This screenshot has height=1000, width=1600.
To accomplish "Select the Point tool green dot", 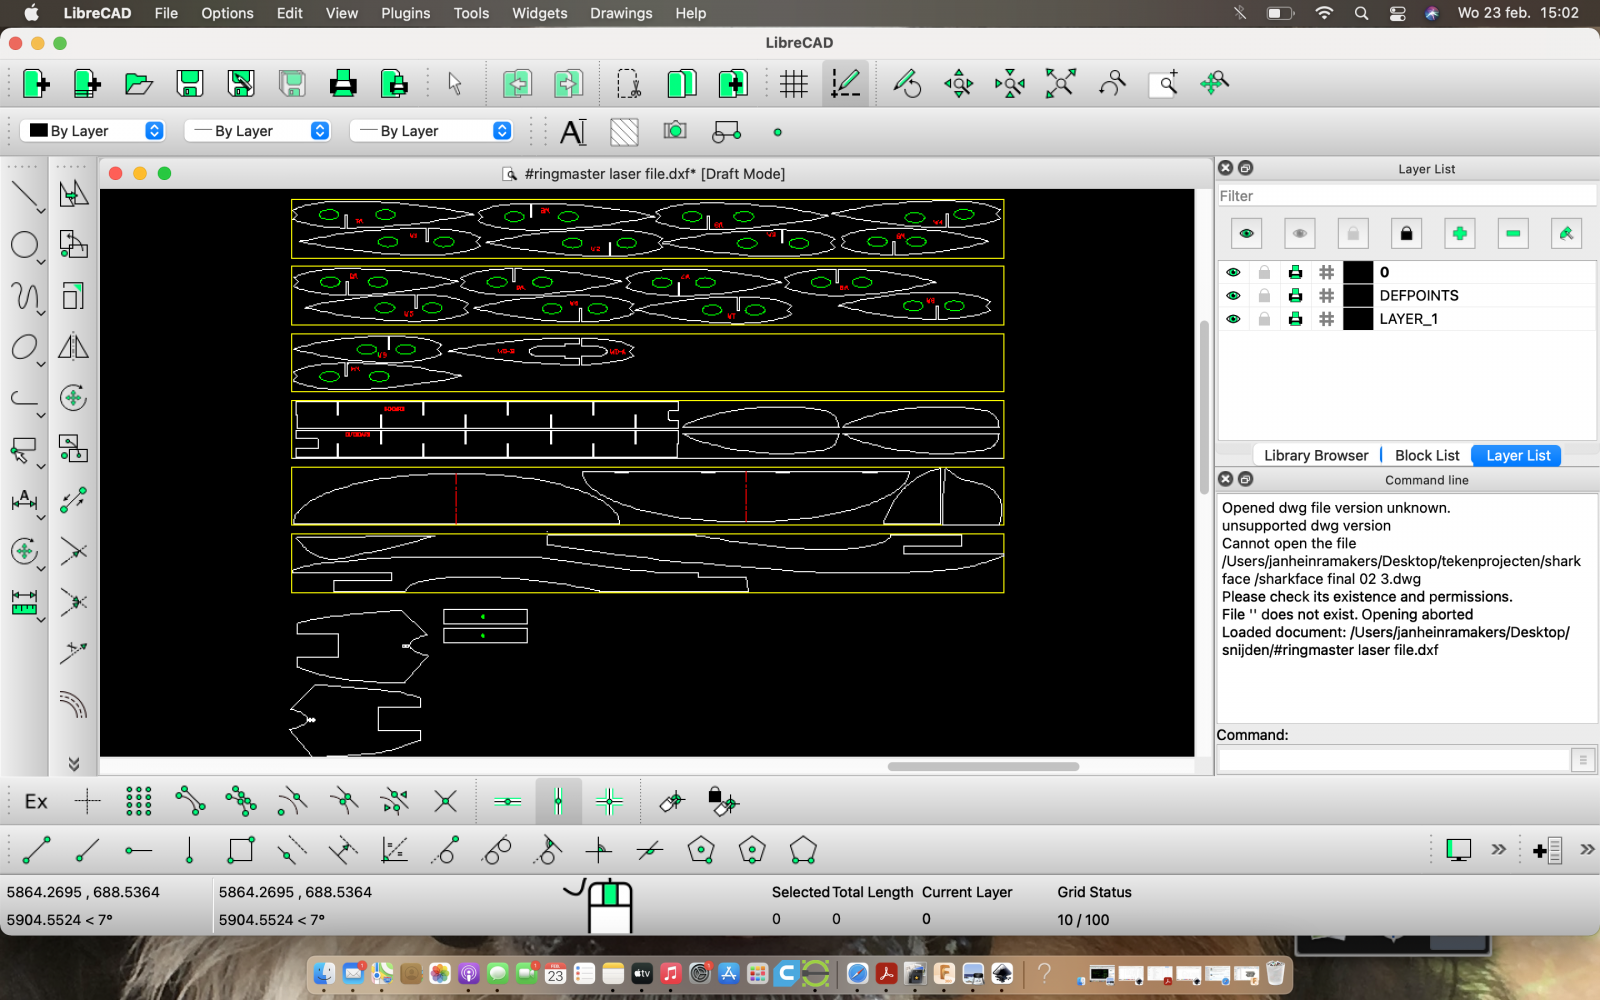I will tap(777, 132).
